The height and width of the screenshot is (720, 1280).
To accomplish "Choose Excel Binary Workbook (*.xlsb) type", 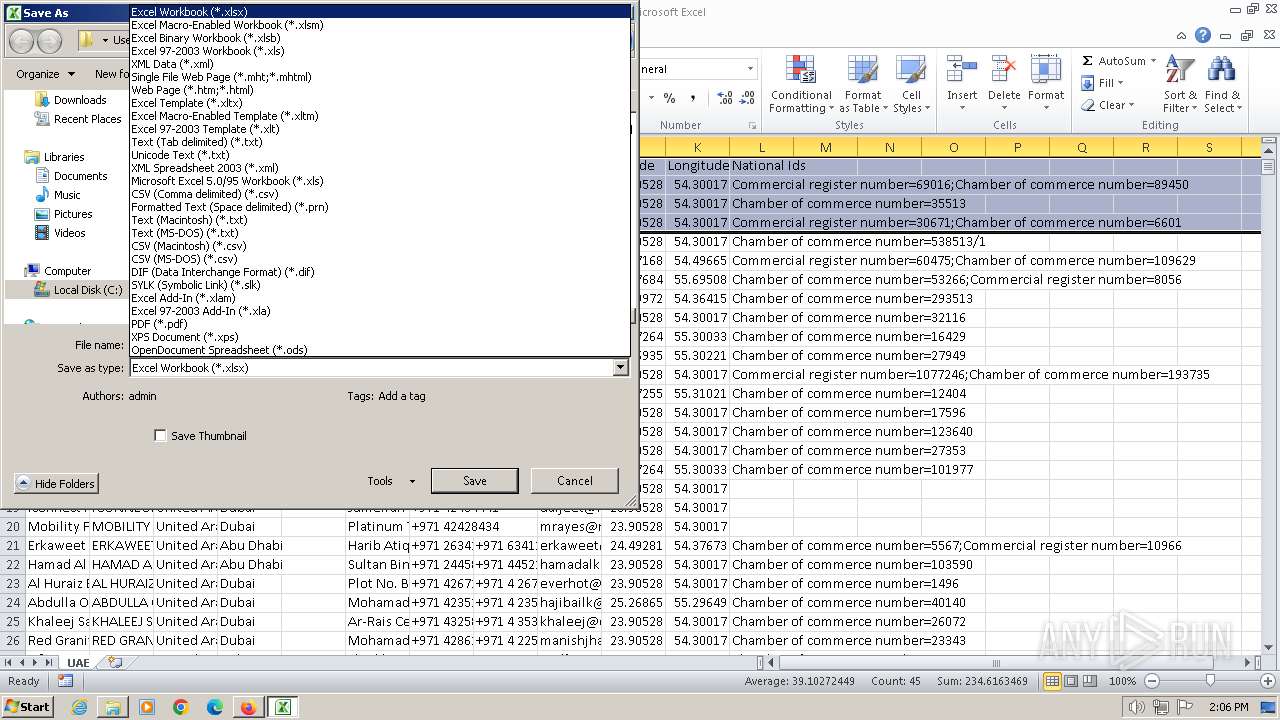I will tap(379, 38).
